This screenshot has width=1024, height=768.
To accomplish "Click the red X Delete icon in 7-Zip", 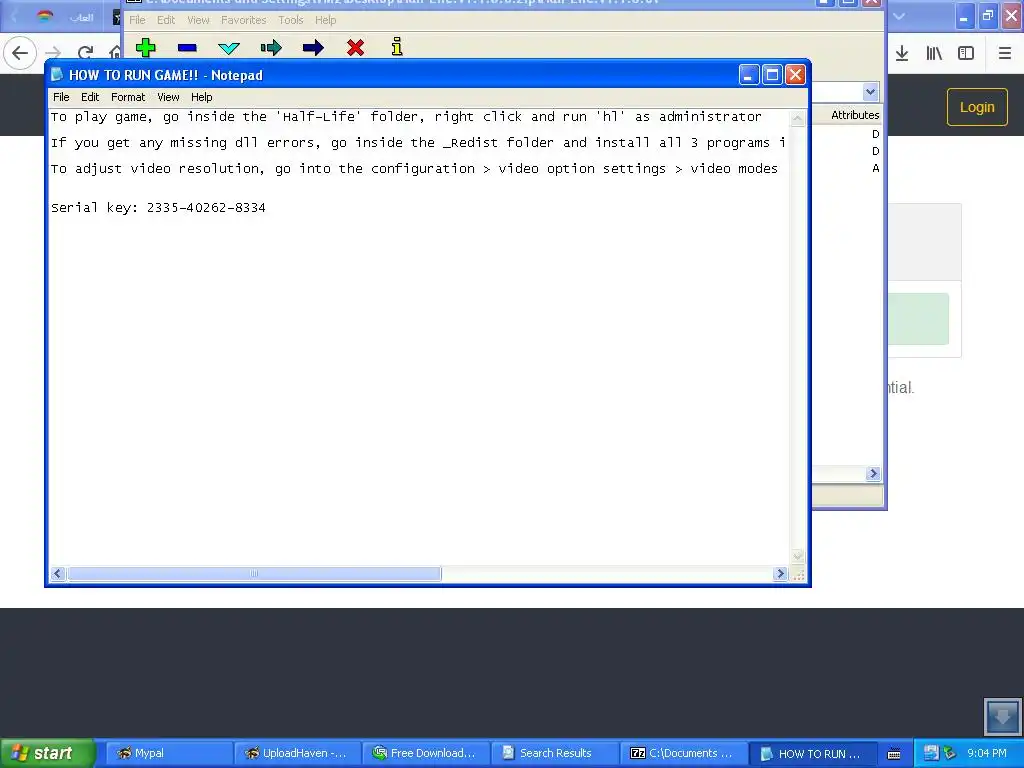I will (355, 48).
